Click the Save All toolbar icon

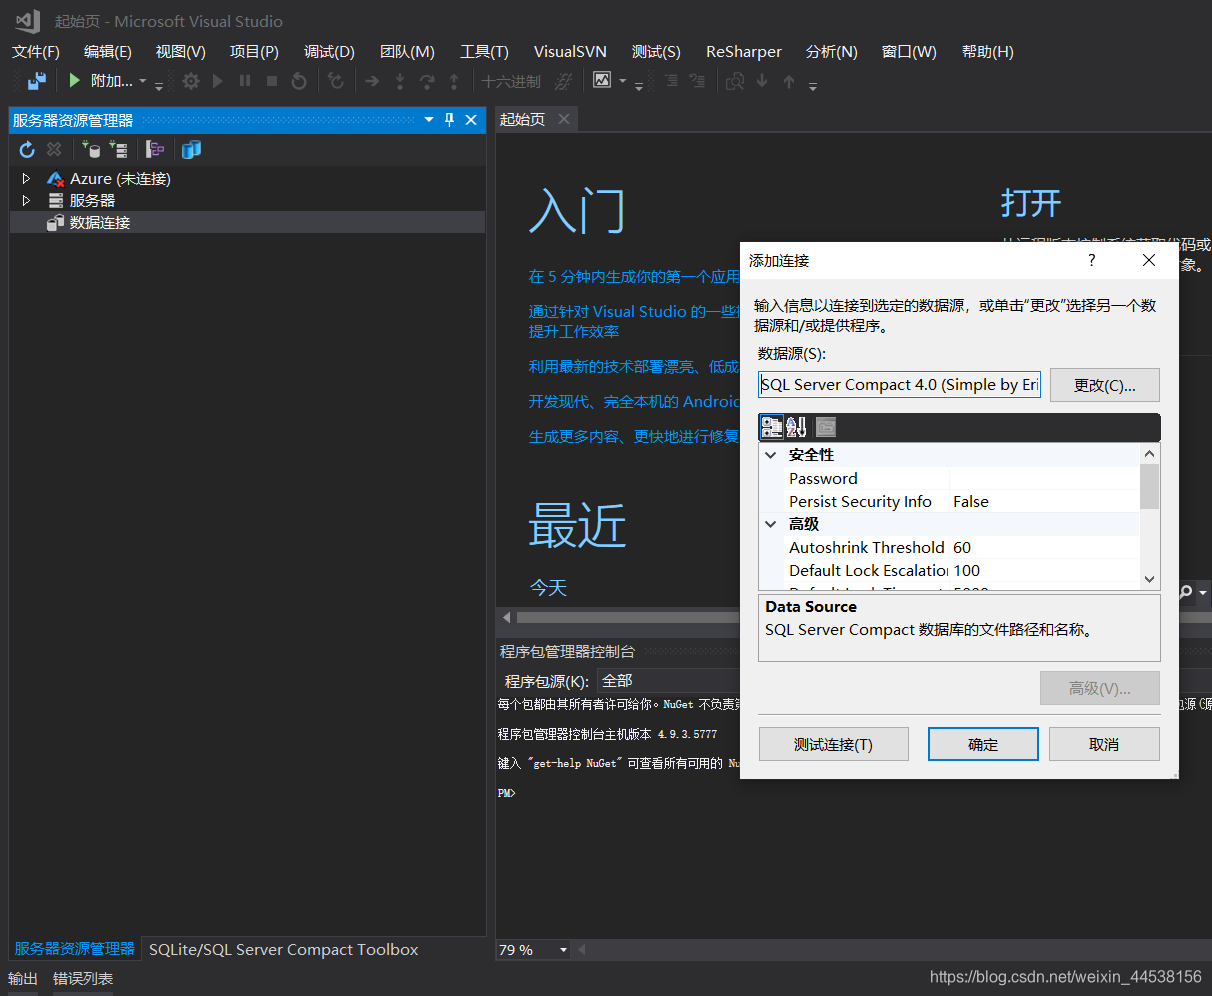pos(37,81)
